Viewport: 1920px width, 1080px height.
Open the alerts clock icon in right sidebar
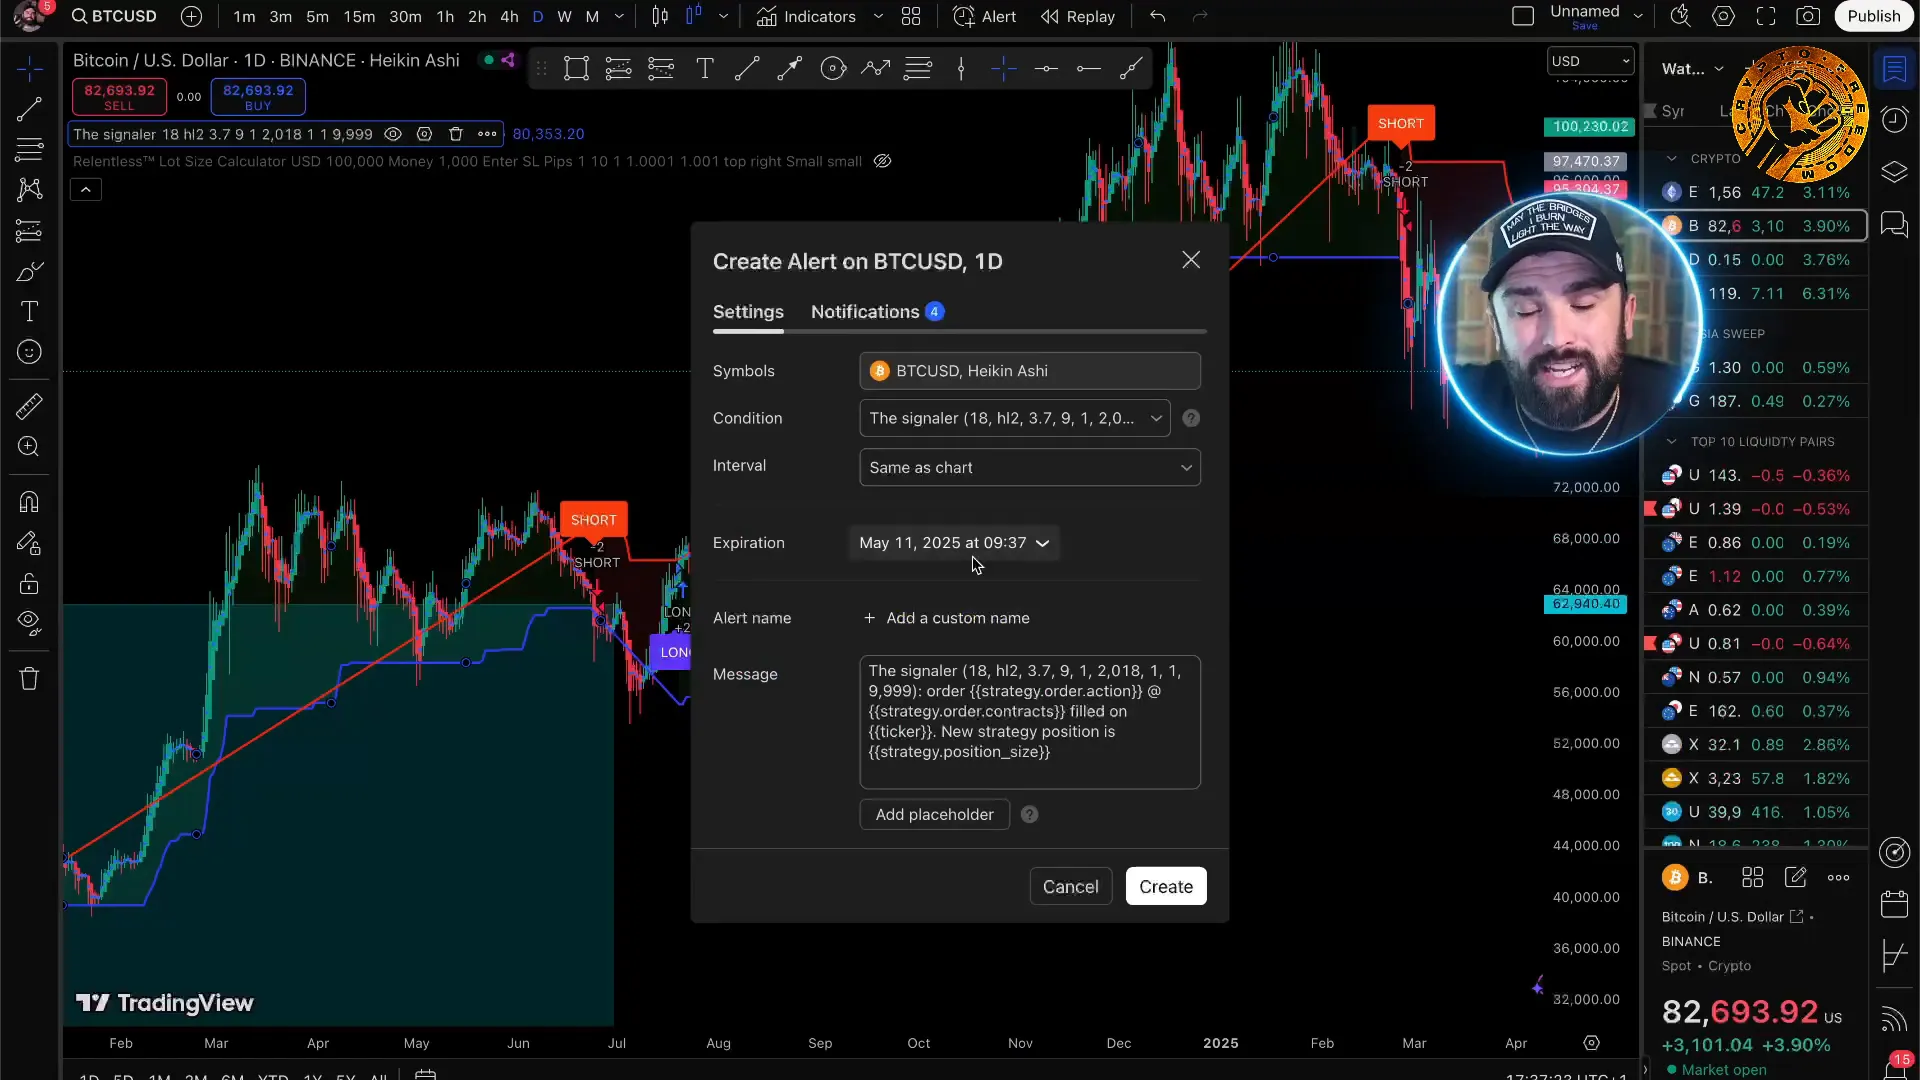1894,120
